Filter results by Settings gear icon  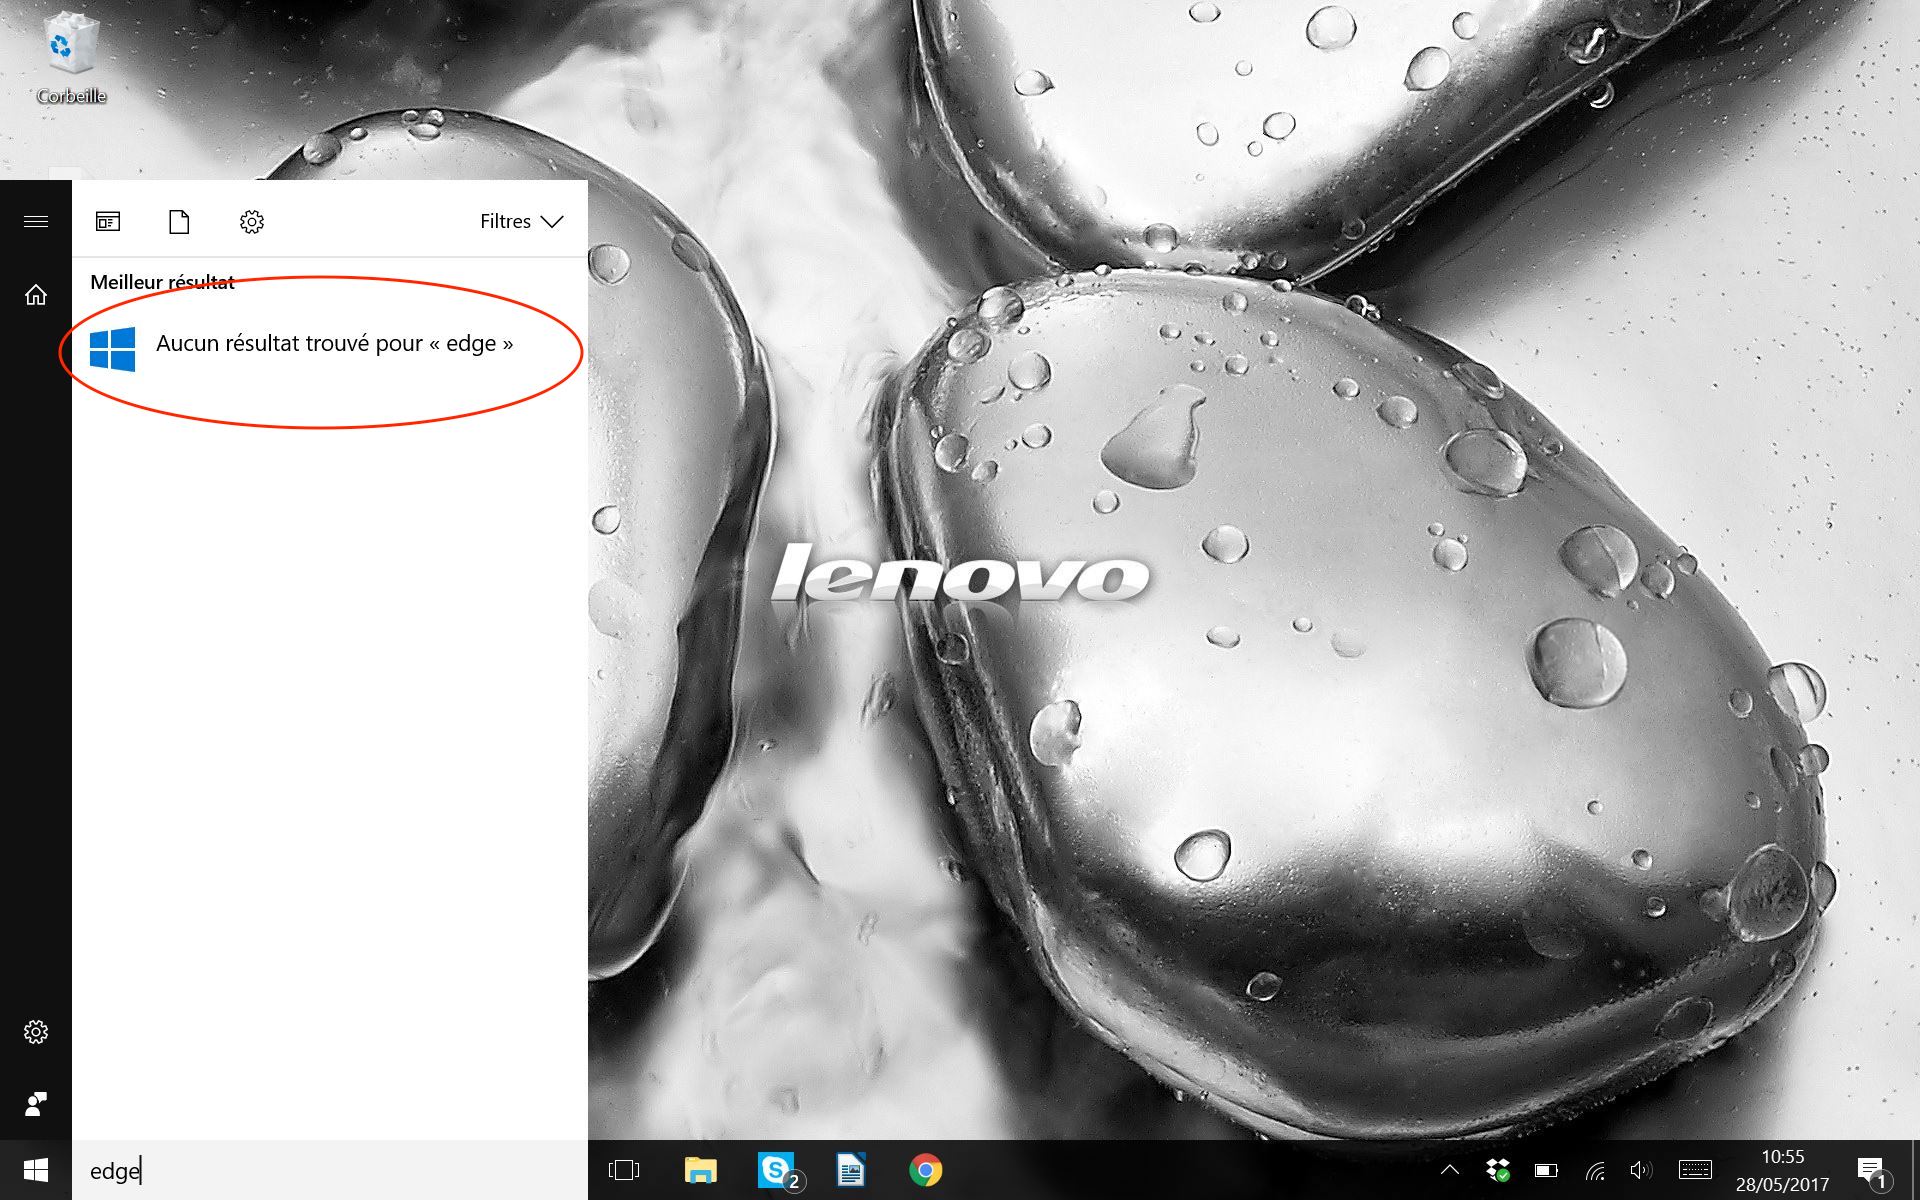252,221
